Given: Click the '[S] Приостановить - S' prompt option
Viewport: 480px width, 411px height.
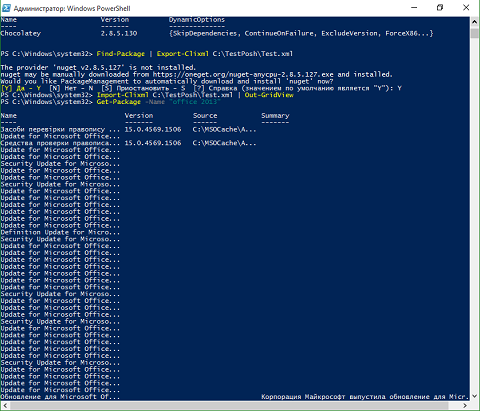Looking at the screenshot, I should [x=143, y=88].
